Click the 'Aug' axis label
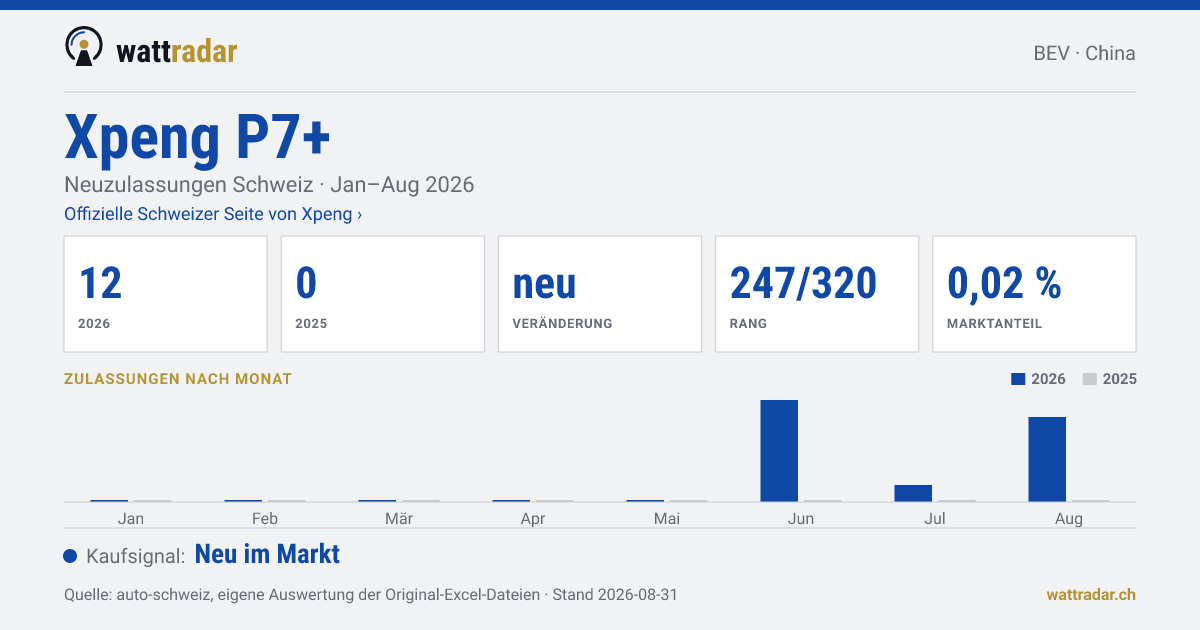This screenshot has width=1200, height=630. pos(1069,519)
